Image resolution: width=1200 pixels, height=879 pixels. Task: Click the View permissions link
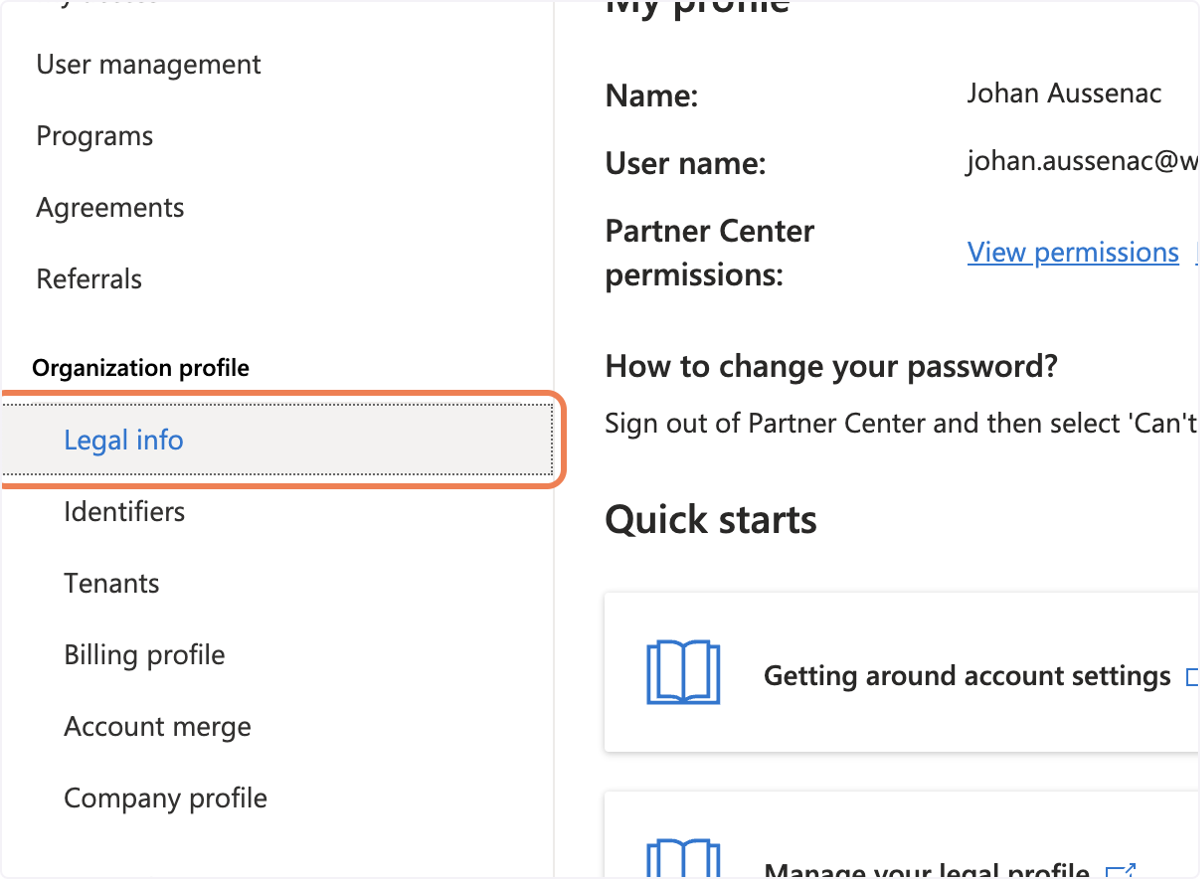pyautogui.click(x=1073, y=253)
